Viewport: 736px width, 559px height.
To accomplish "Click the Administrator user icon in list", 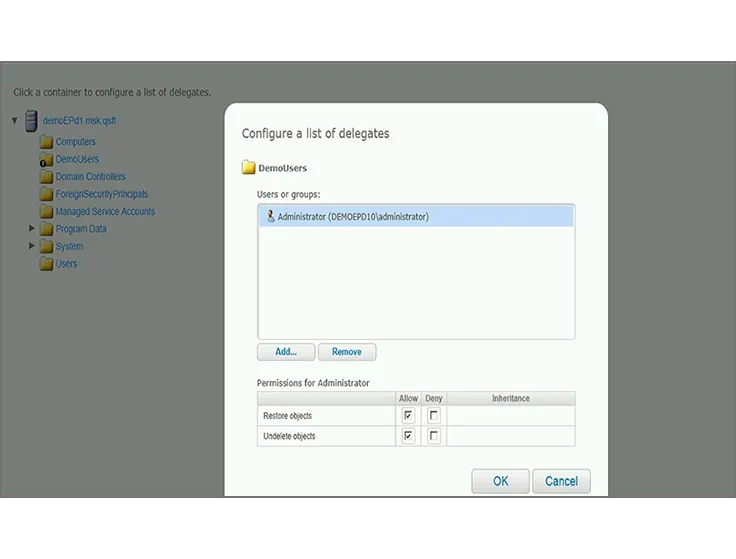I will click(x=270, y=216).
